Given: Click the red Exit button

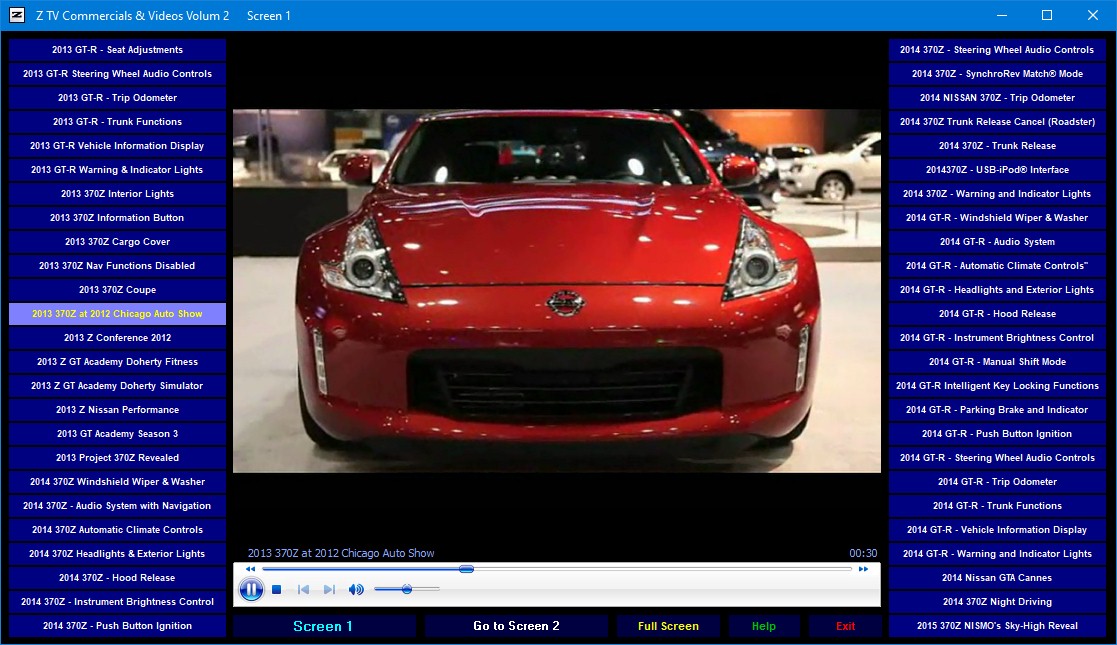Looking at the screenshot, I should 845,626.
